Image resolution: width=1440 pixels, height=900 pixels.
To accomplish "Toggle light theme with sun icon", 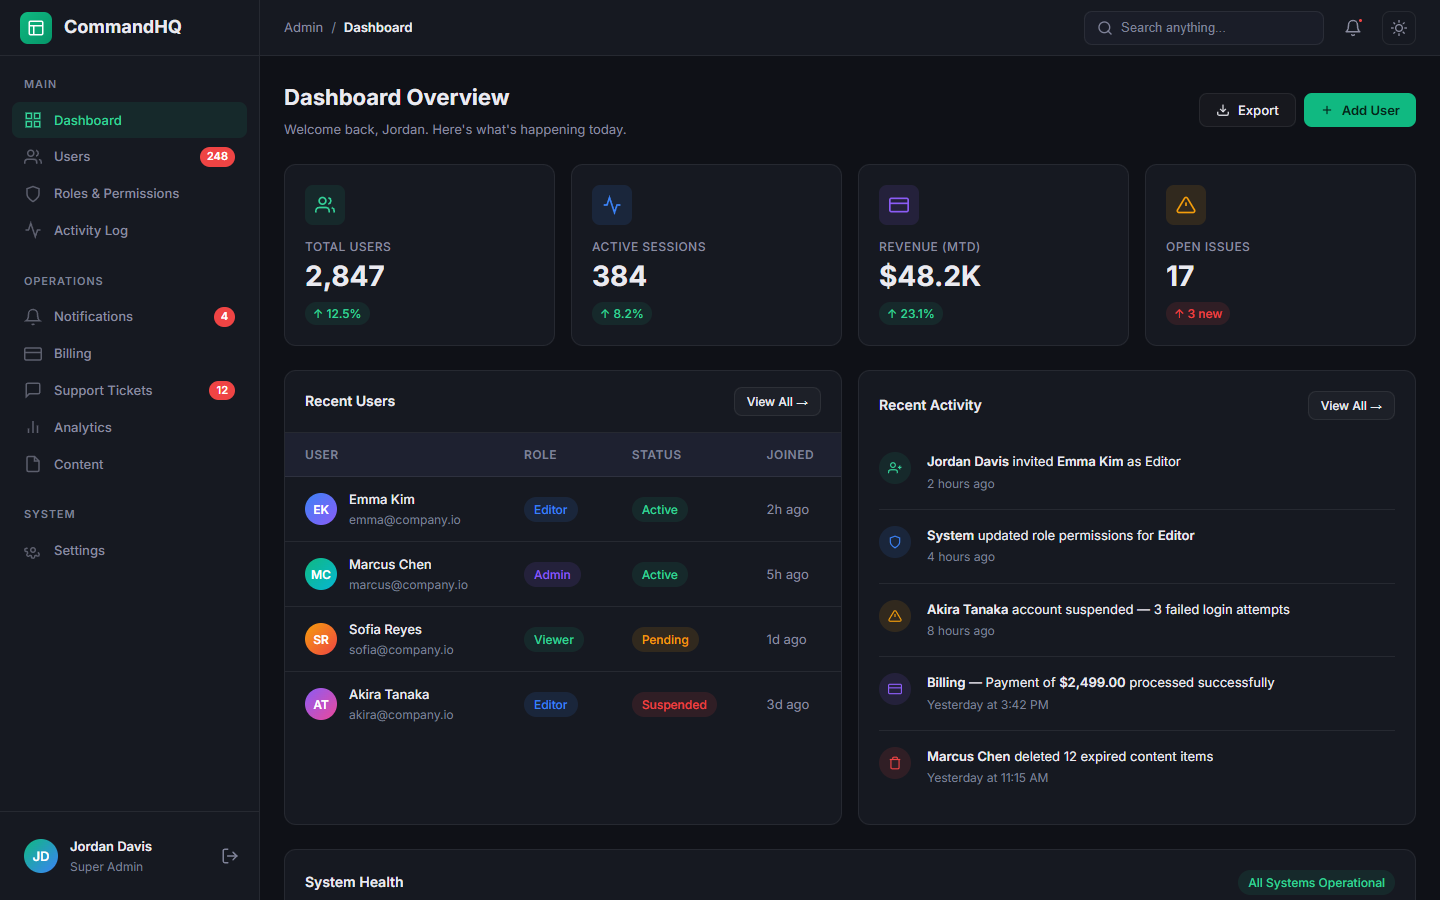I will [x=1399, y=28].
